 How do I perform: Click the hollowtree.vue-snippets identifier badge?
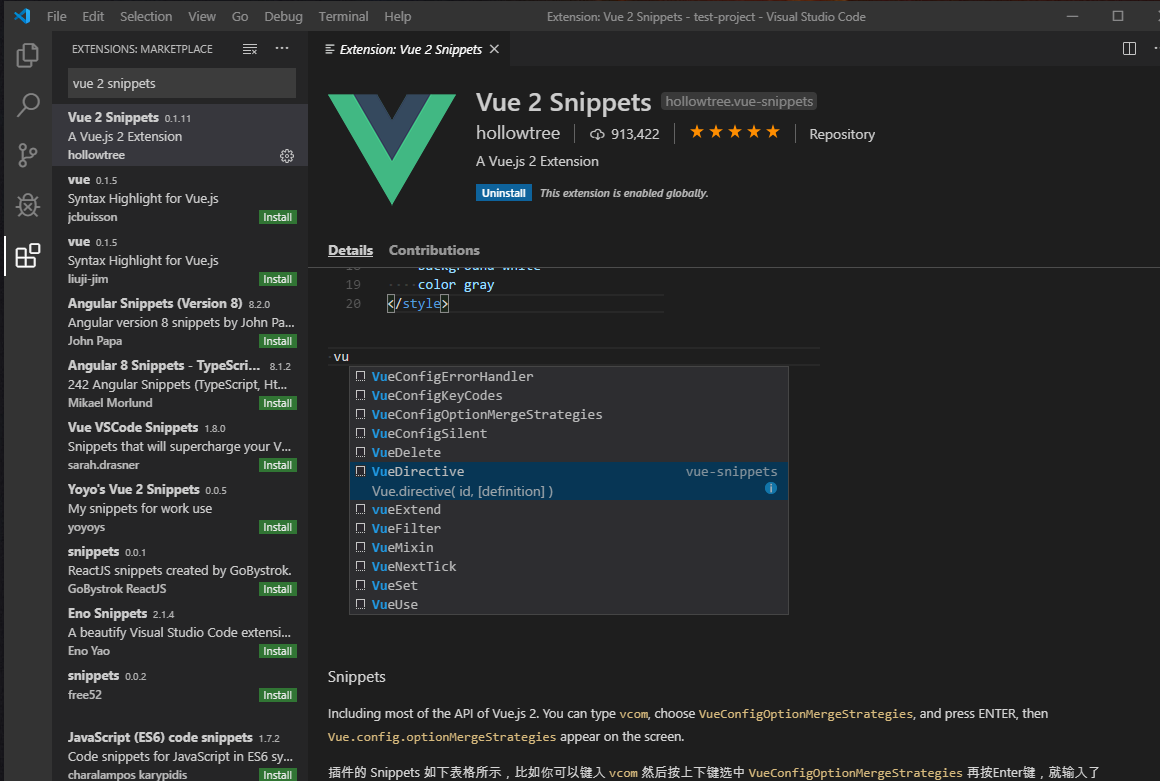tap(739, 101)
